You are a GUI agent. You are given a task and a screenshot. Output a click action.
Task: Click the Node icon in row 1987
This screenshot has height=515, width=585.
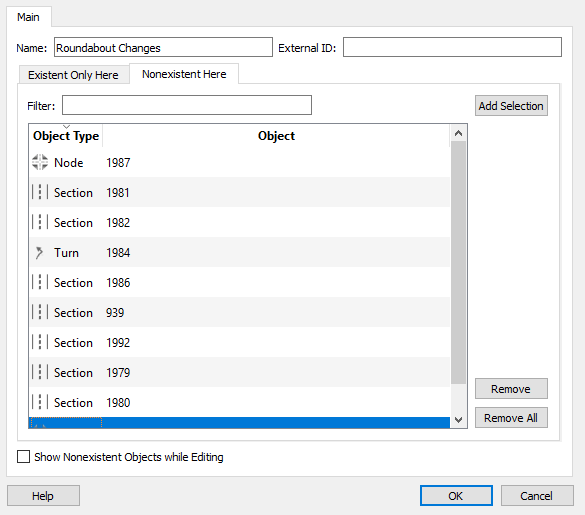40,162
